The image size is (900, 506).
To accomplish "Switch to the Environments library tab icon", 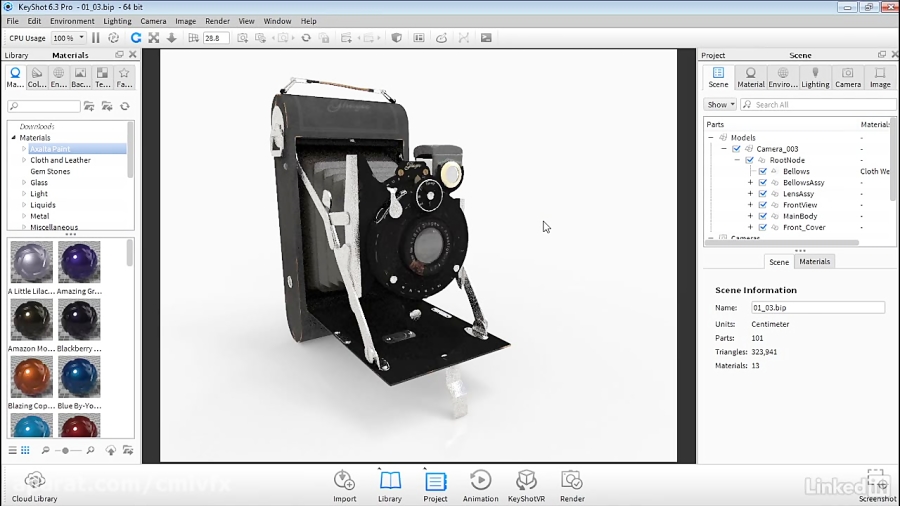I will coord(58,77).
